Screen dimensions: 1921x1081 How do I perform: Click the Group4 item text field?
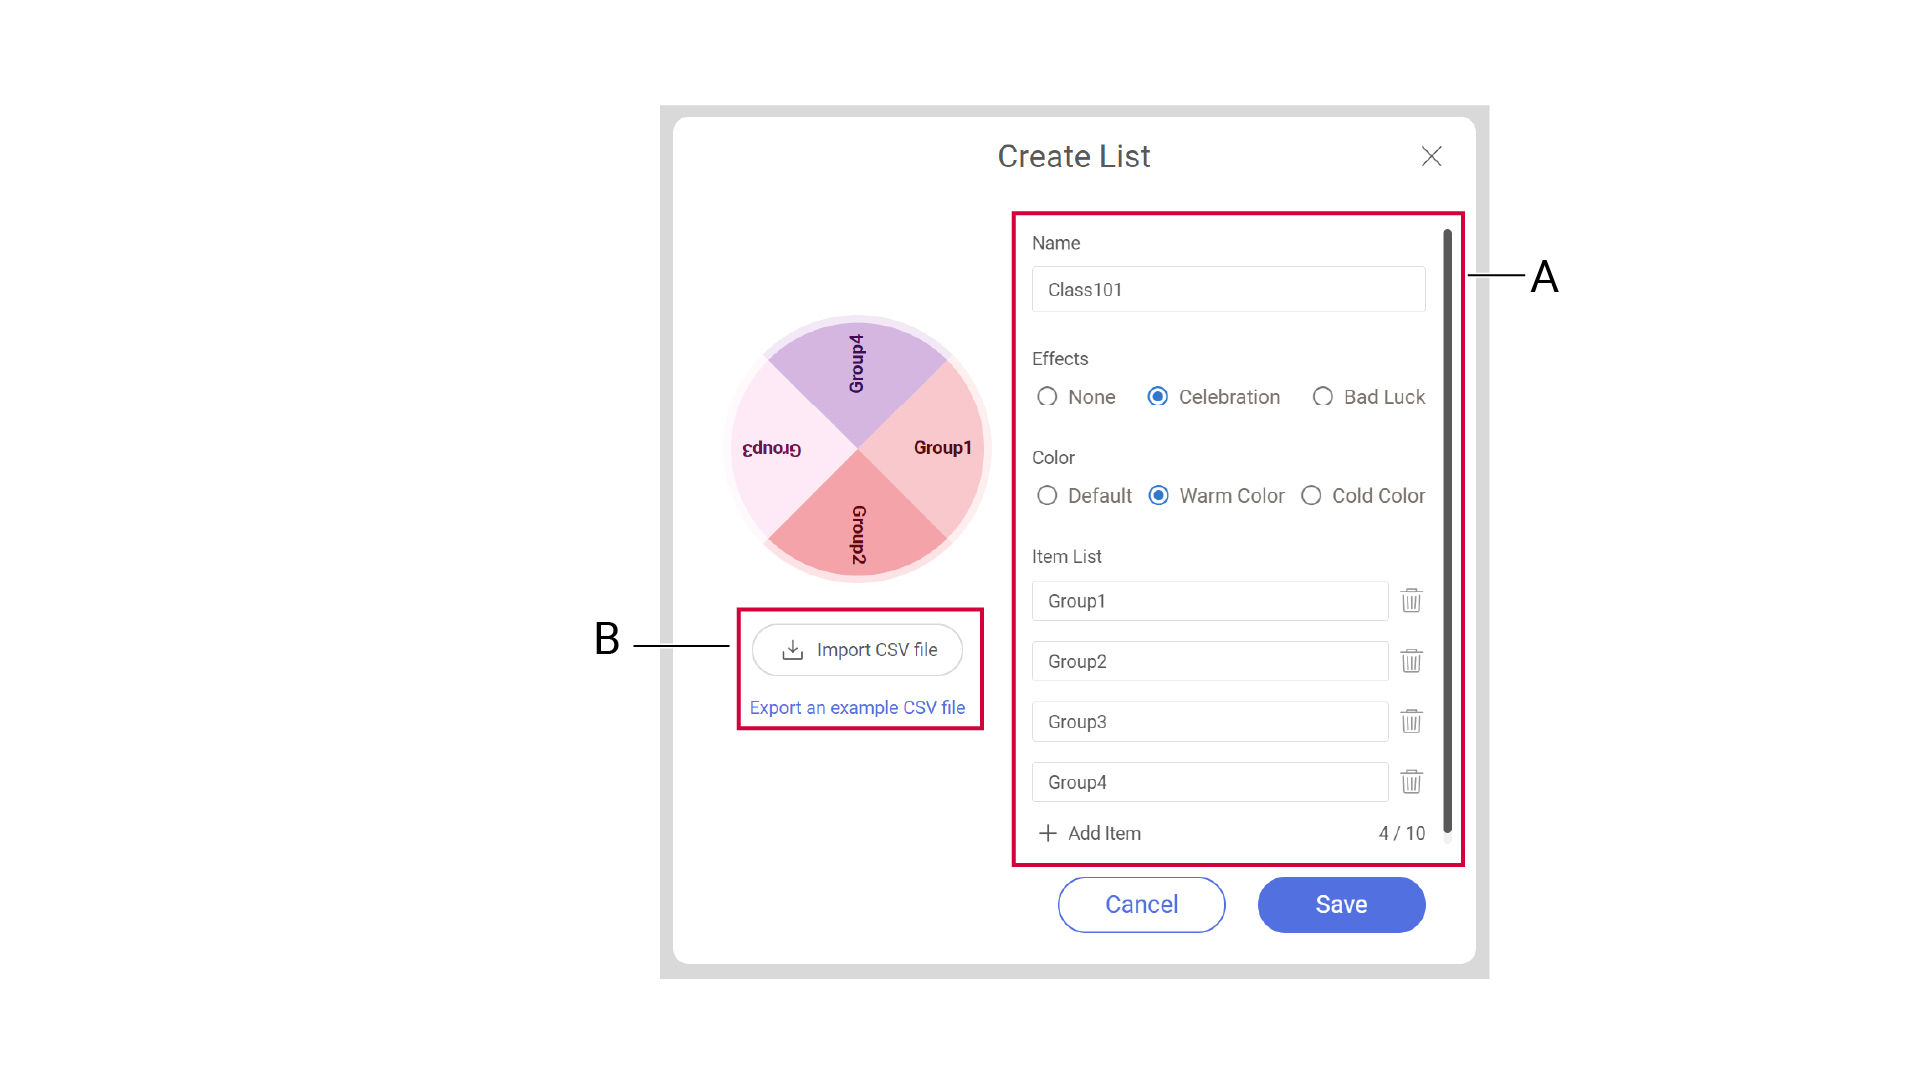(x=1209, y=782)
